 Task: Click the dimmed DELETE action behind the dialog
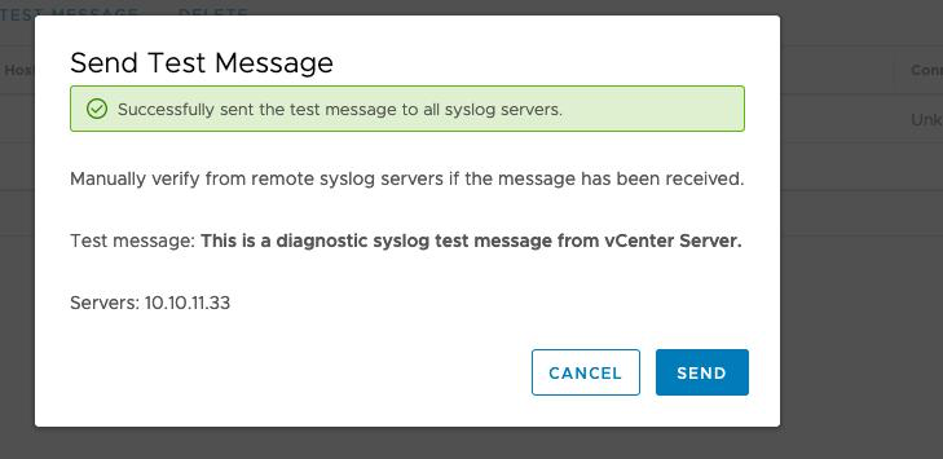(x=213, y=14)
